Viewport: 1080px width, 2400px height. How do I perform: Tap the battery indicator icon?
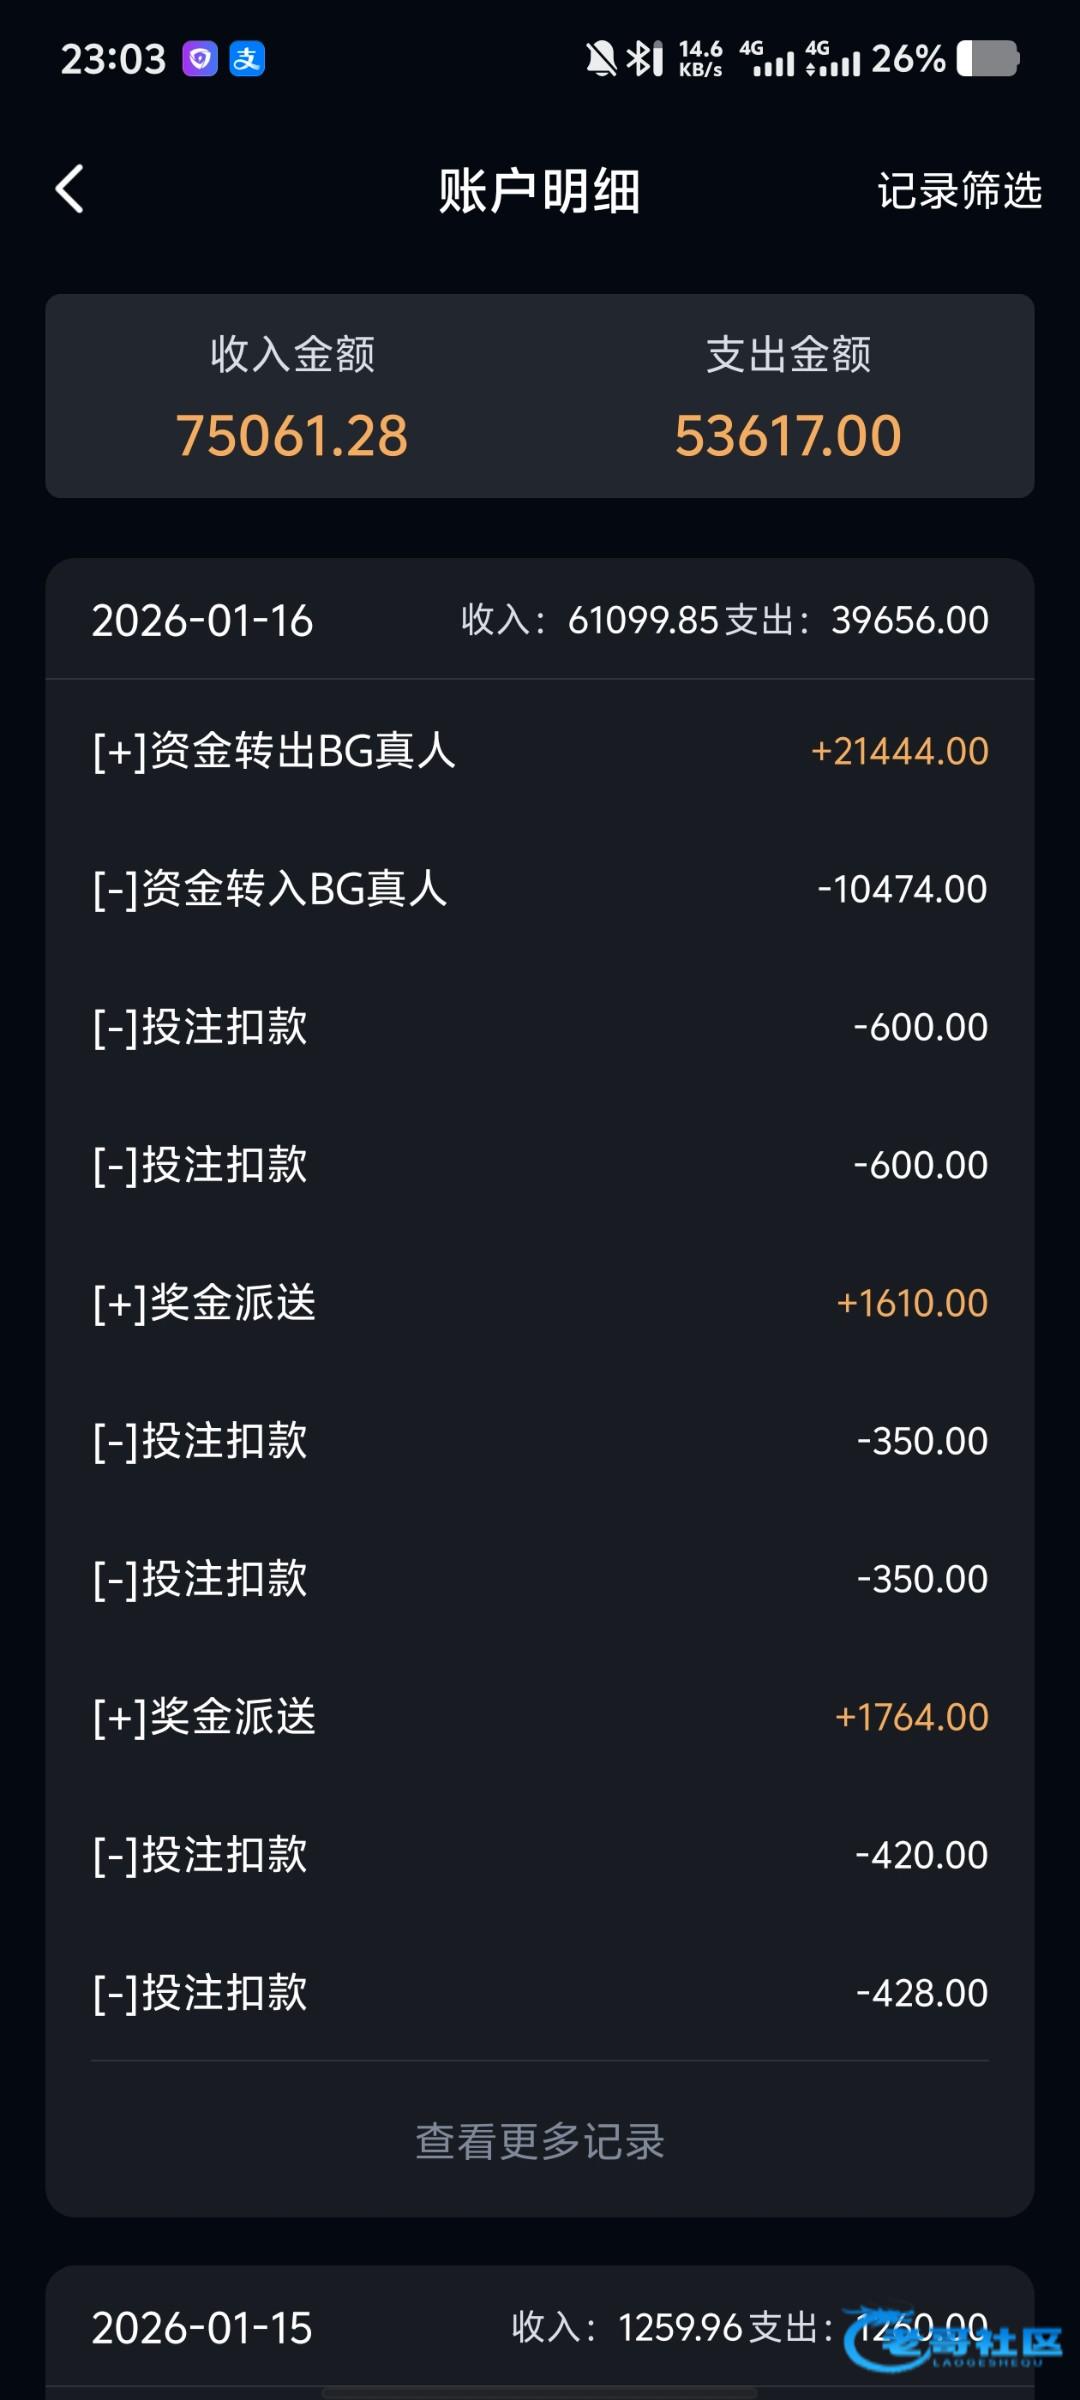point(987,59)
